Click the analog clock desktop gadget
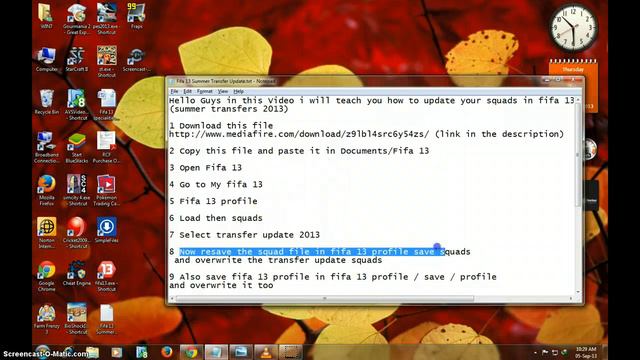This screenshot has height=360, width=640. (573, 27)
